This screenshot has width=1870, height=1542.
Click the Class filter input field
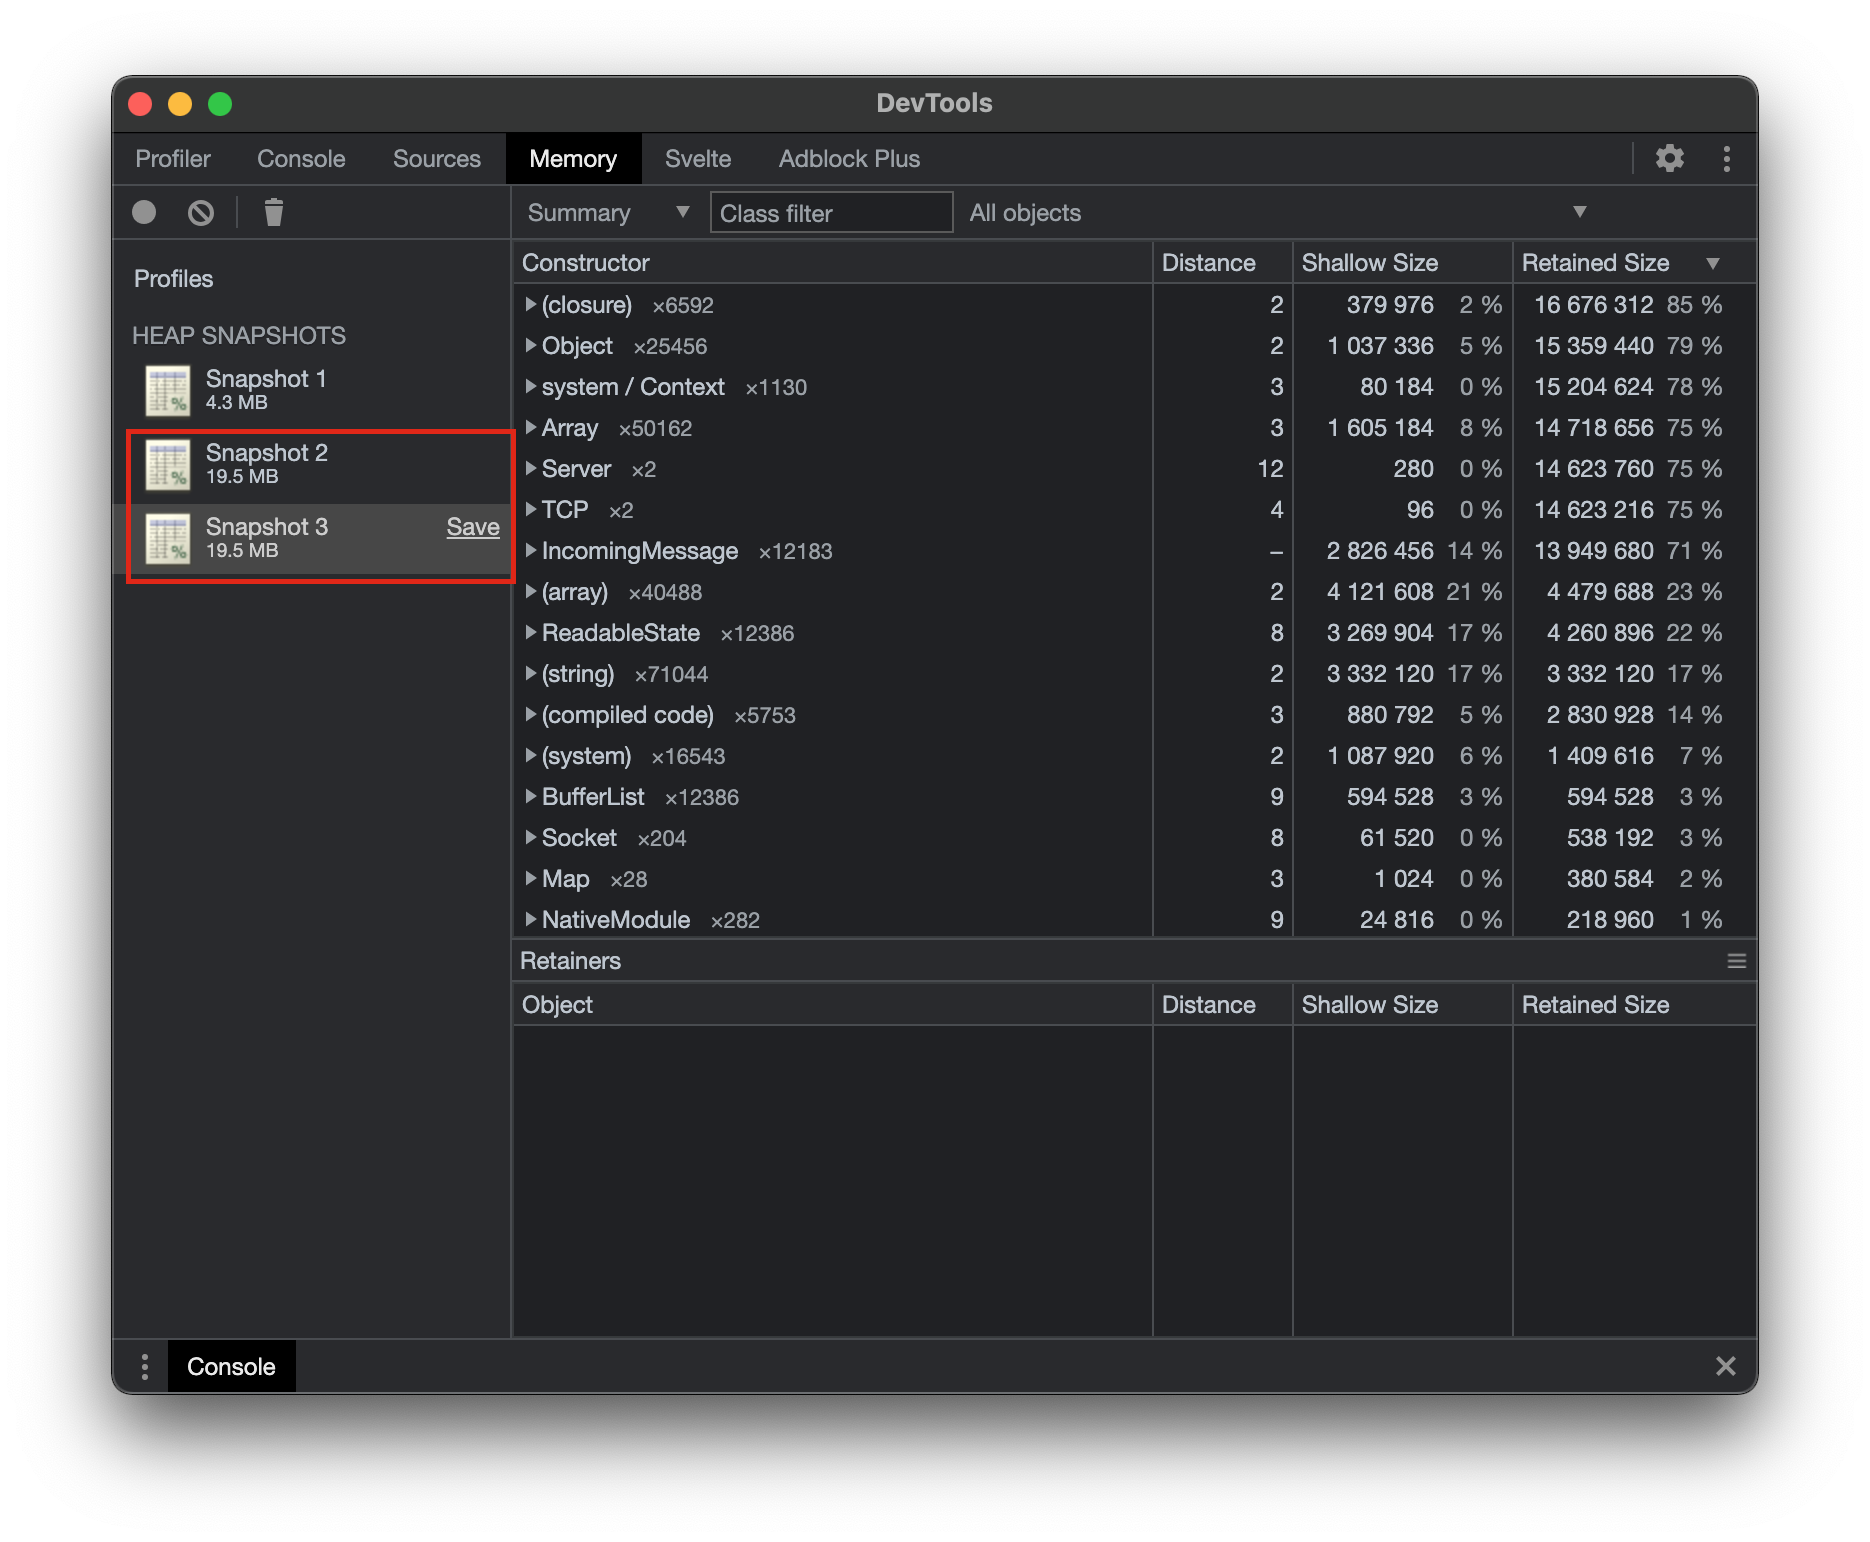(x=831, y=212)
